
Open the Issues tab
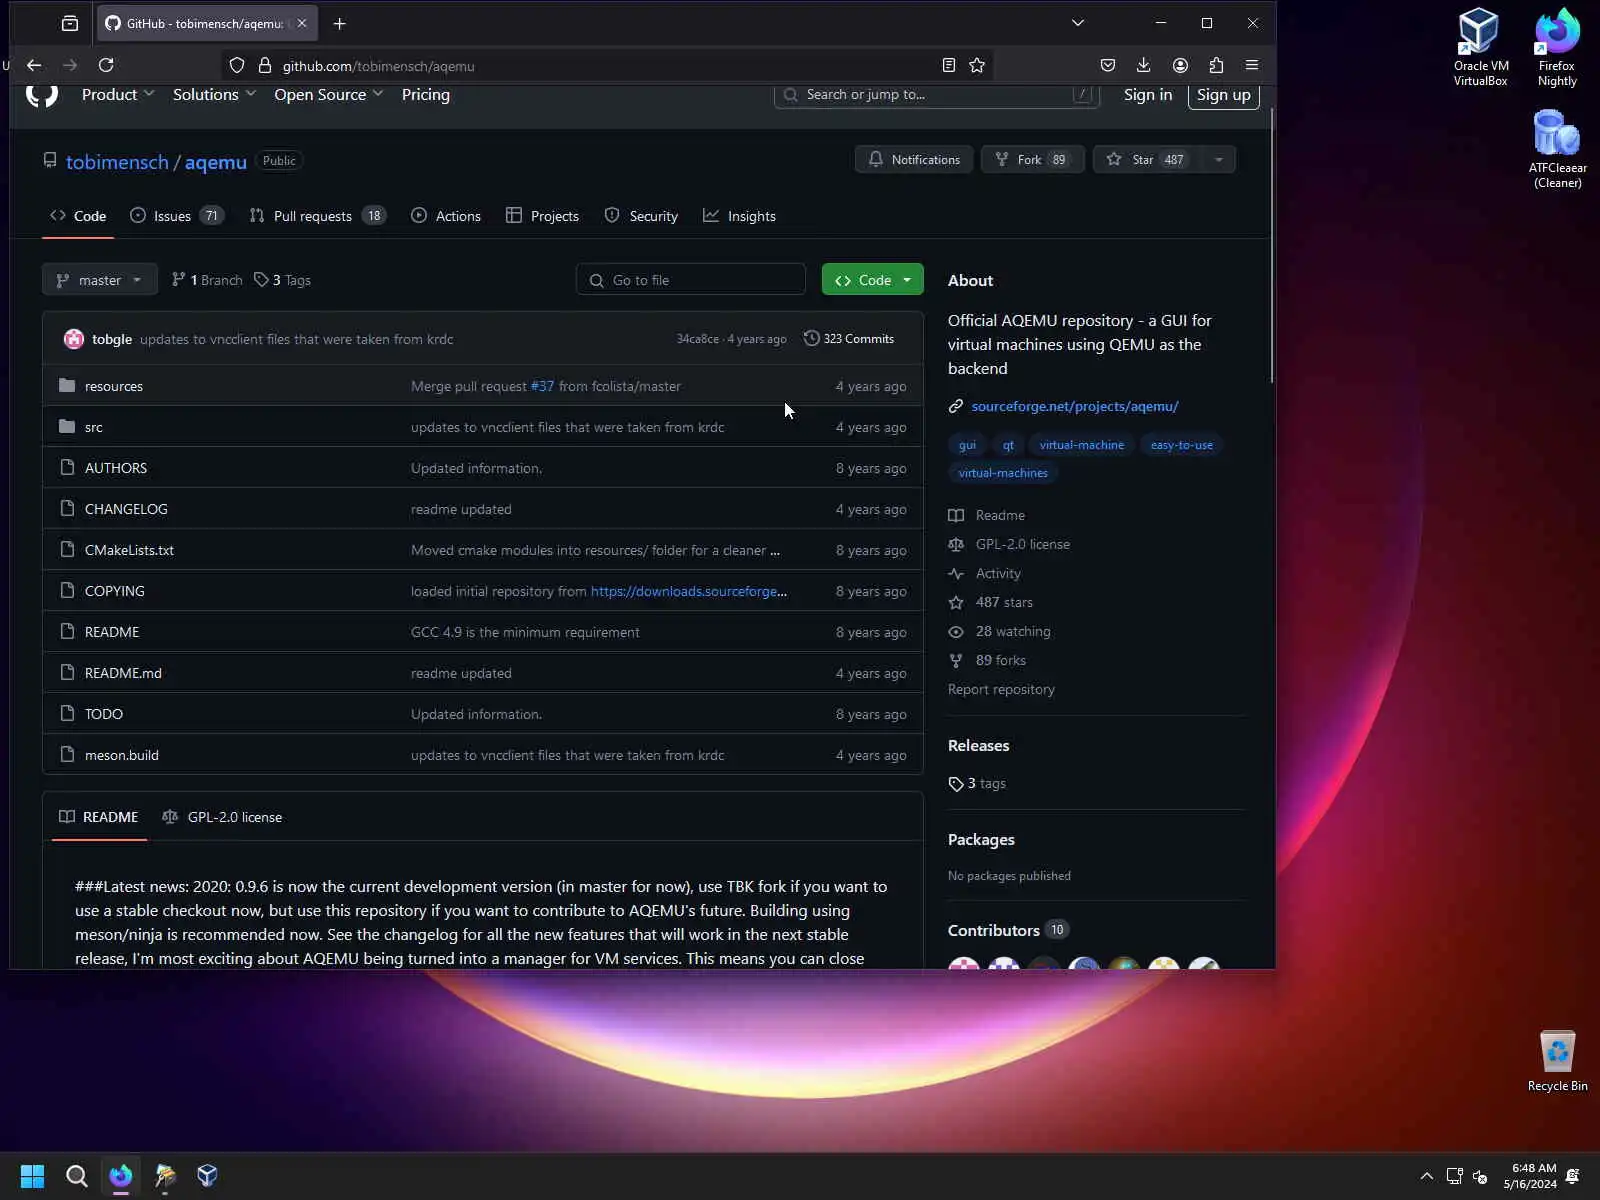[x=177, y=216]
